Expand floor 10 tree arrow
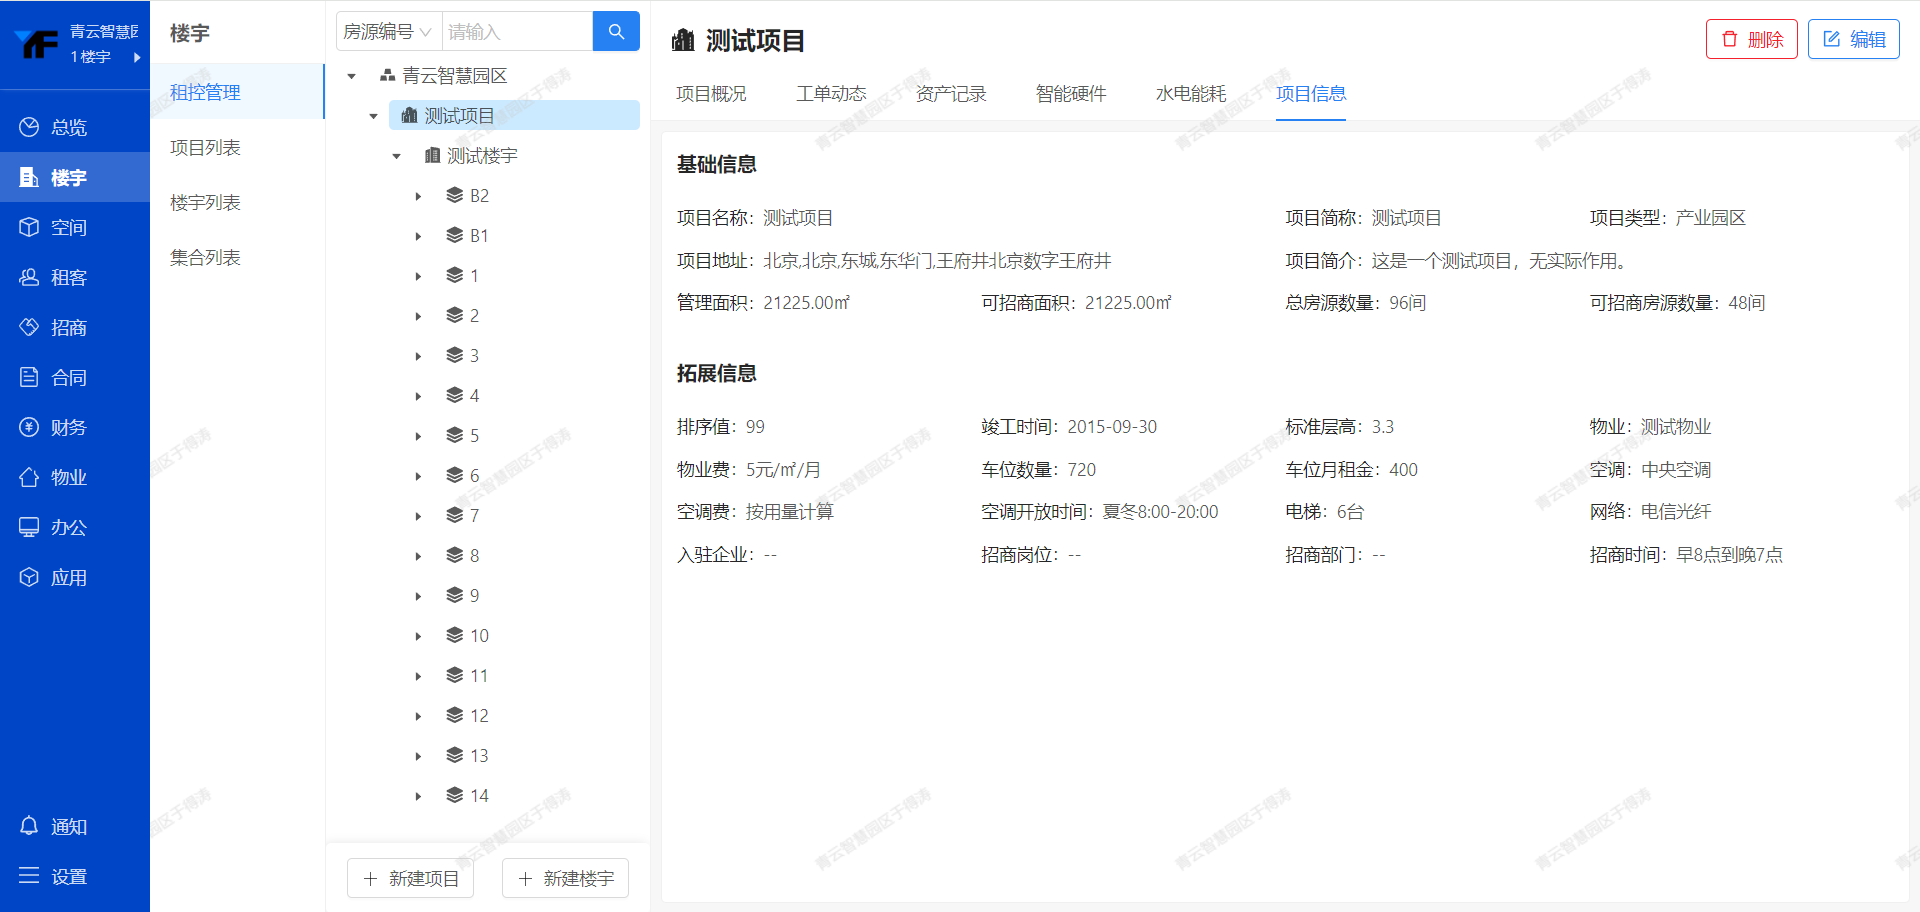Screen dimensions: 1920x912 tap(418, 636)
